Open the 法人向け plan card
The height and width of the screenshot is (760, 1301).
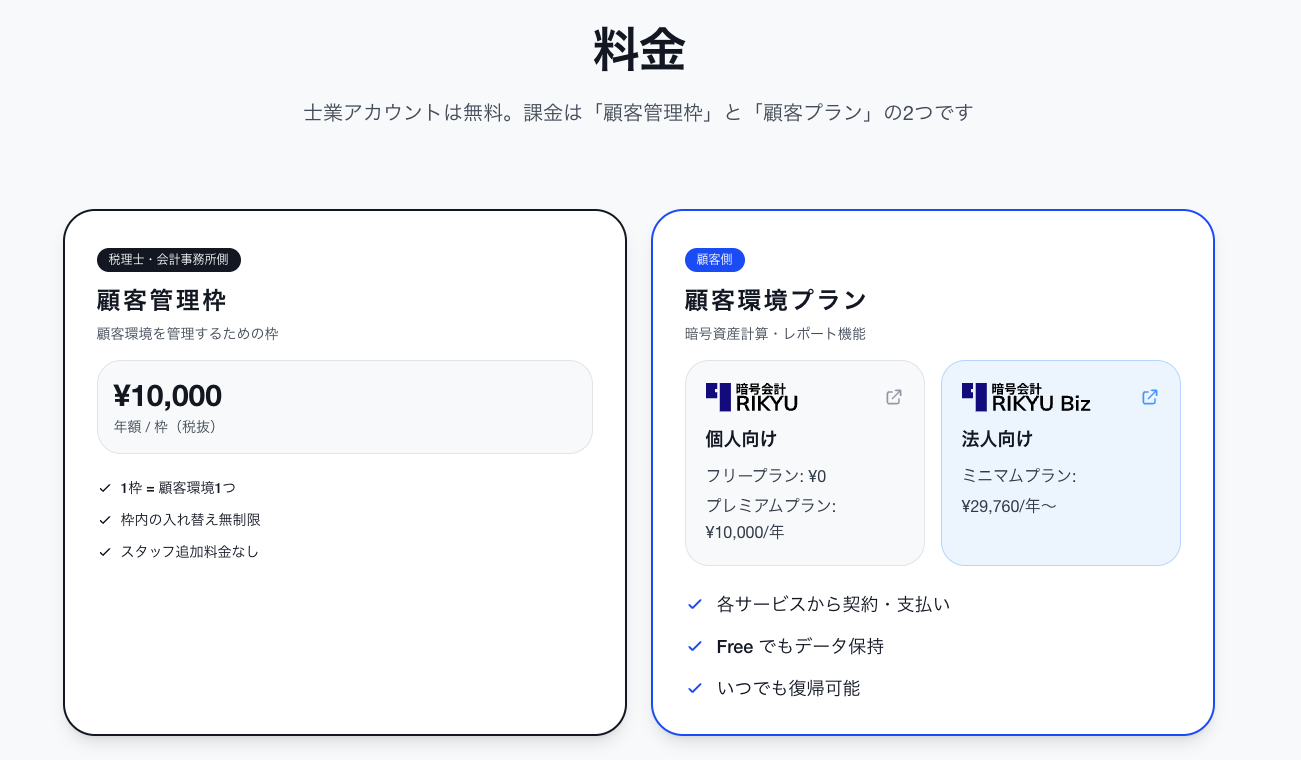tap(1060, 463)
